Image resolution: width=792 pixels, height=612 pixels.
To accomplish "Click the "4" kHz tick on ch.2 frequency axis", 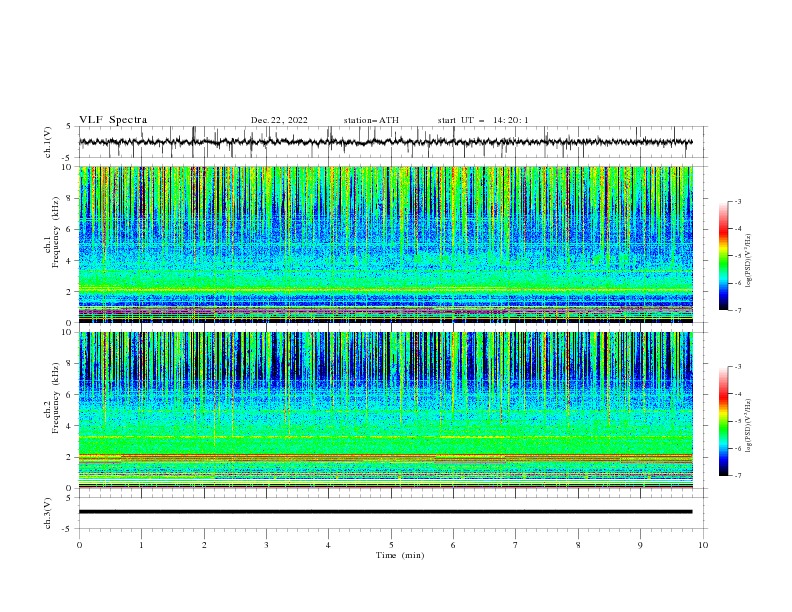I will pos(70,426).
